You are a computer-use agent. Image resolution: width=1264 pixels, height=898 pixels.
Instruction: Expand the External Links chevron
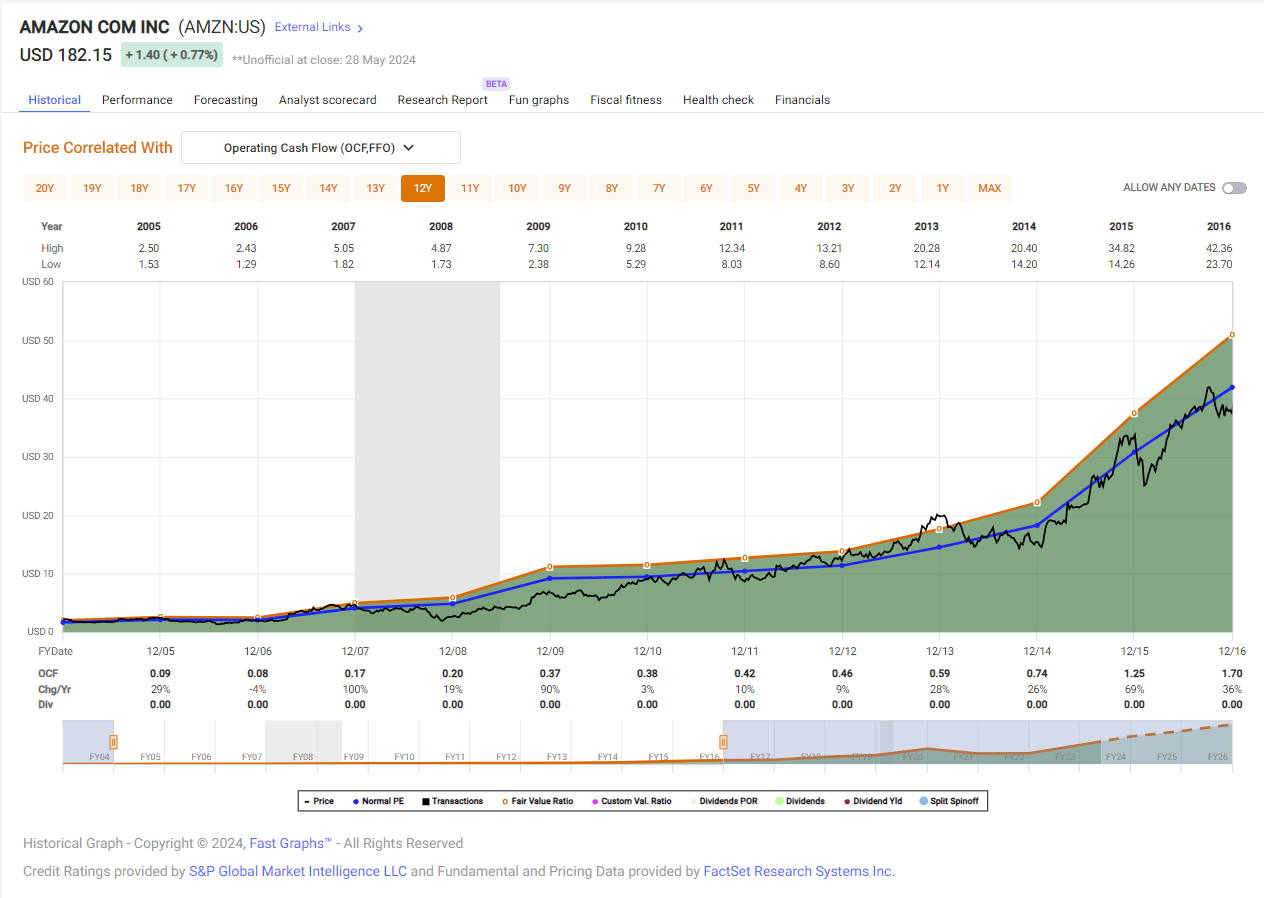click(360, 28)
